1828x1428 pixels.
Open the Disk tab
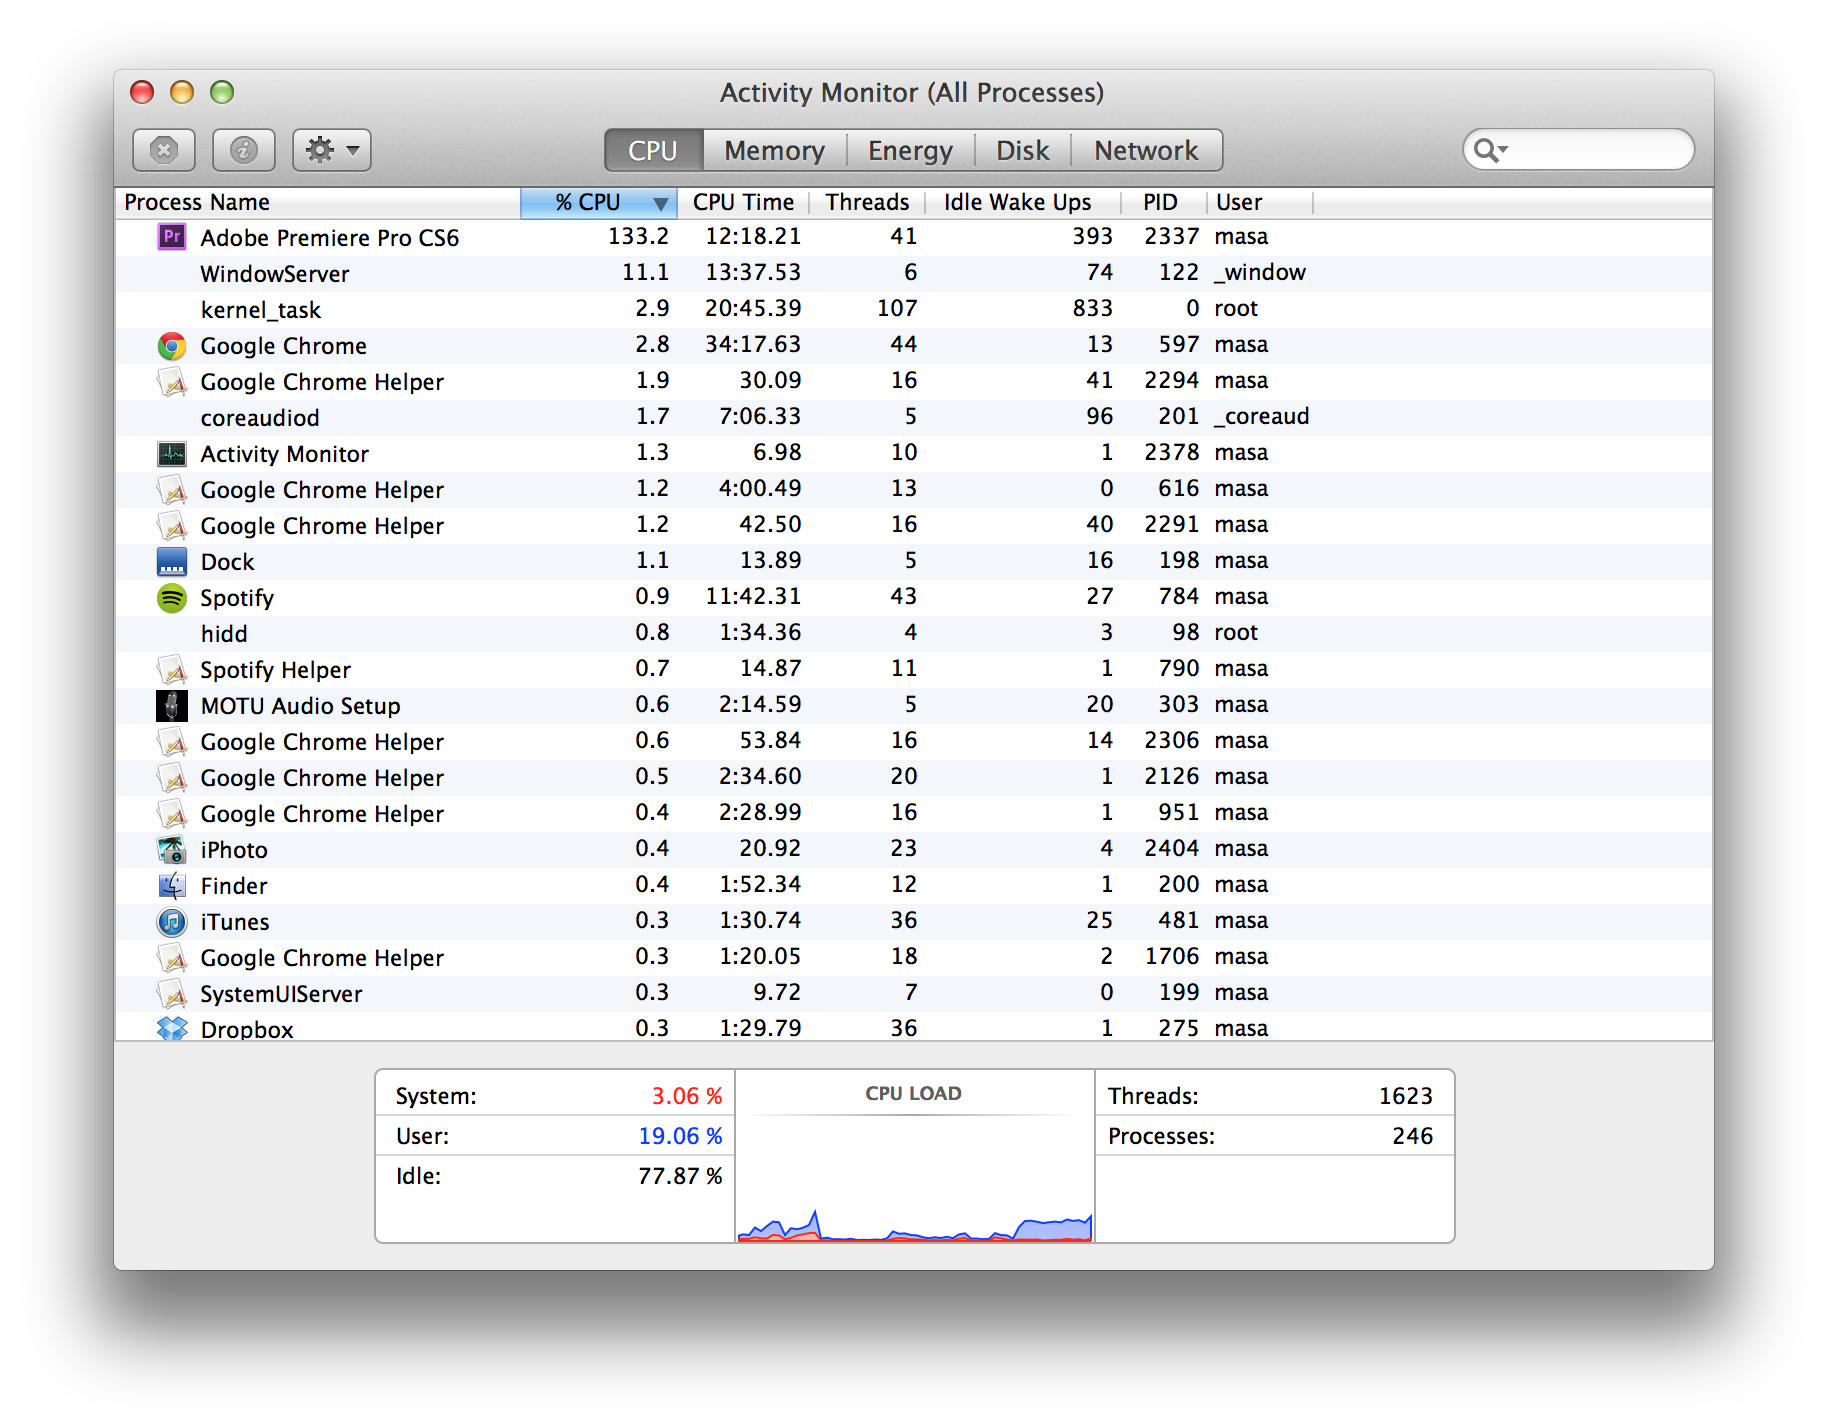click(1022, 150)
